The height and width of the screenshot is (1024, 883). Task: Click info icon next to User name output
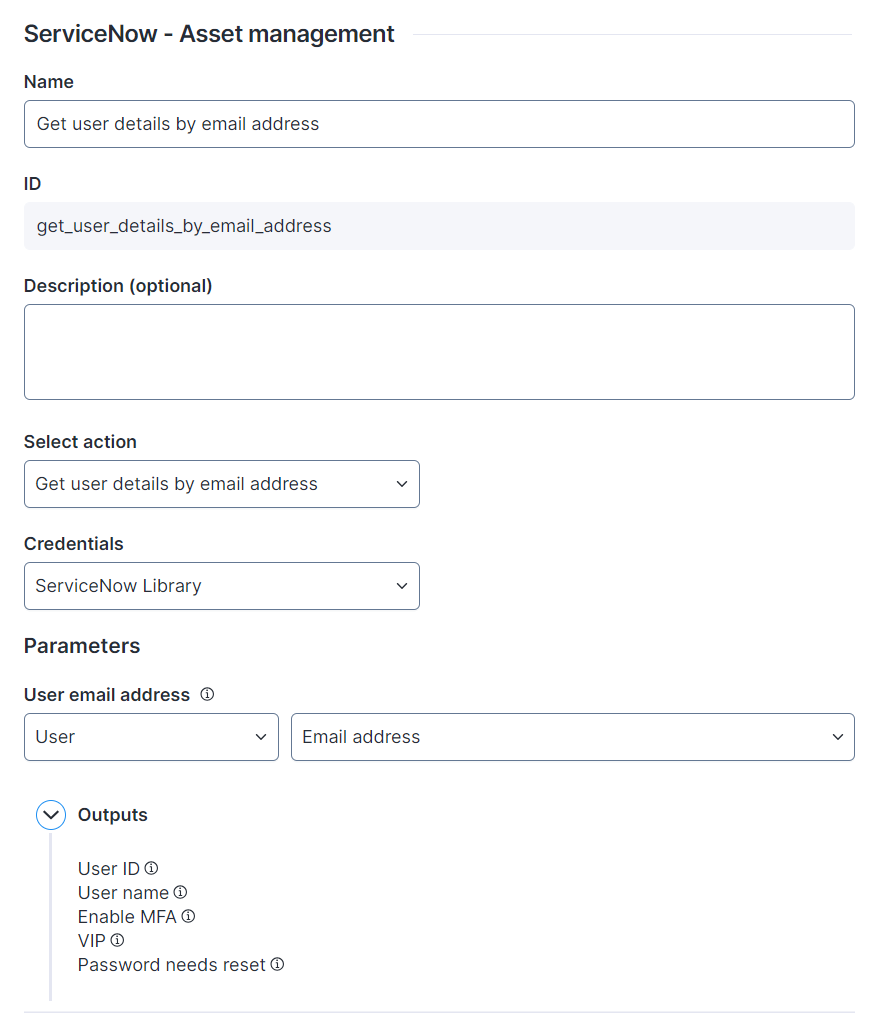point(180,892)
